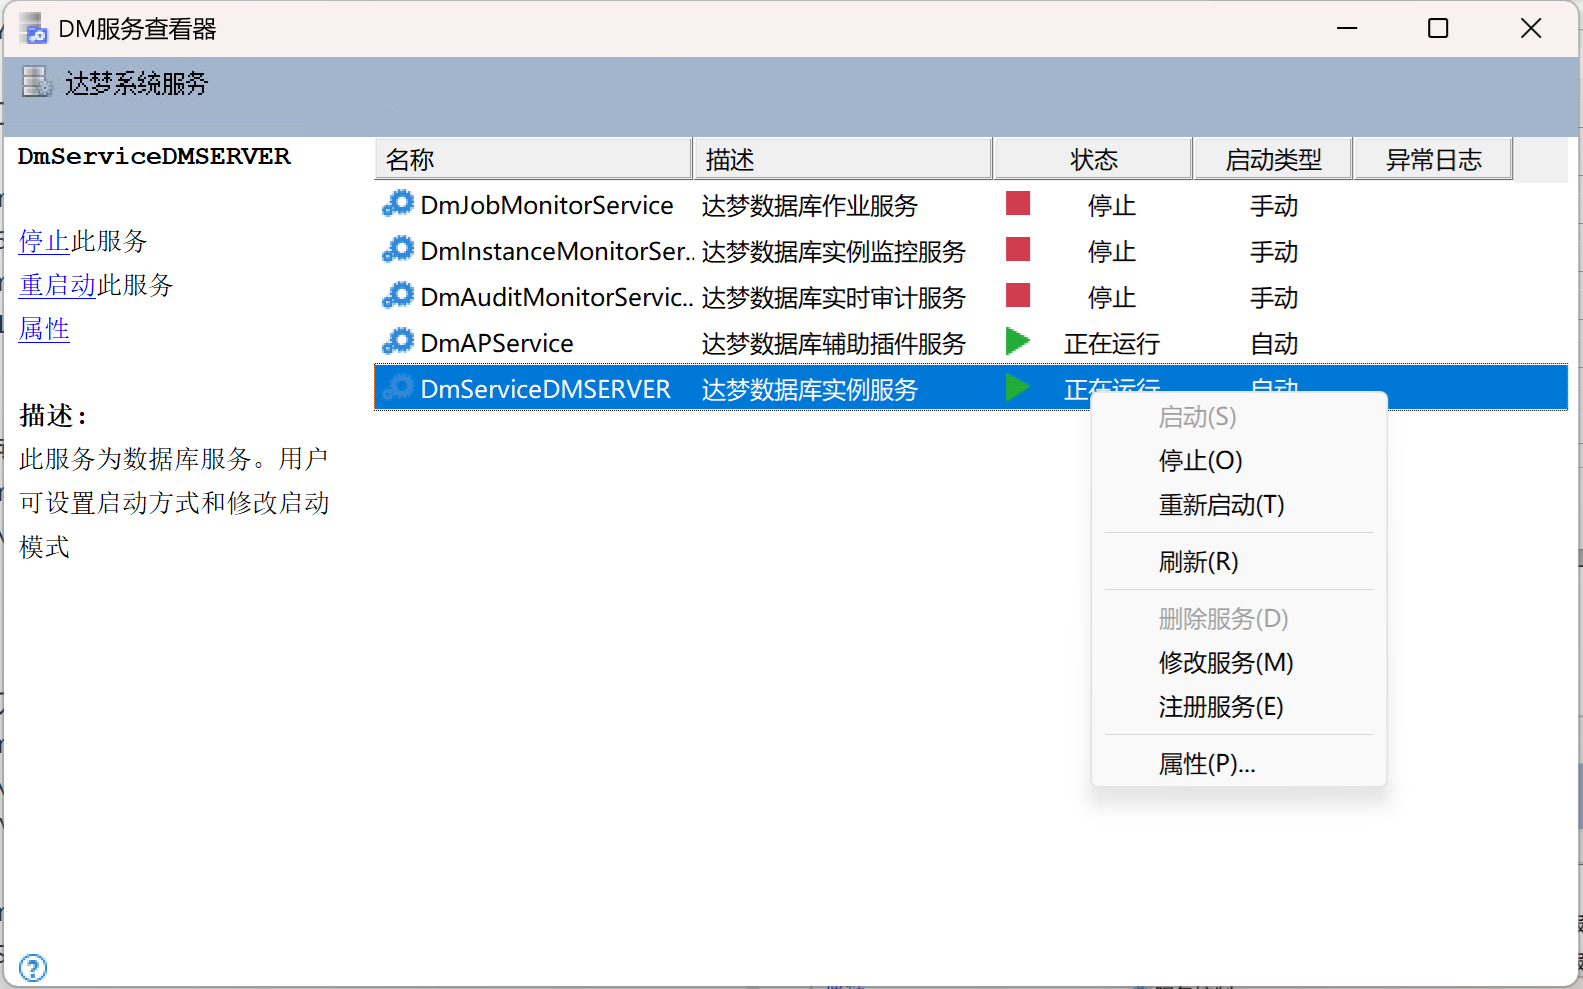
Task: Click the DmServiceDMSERVER heading in left panel
Action: tap(154, 156)
